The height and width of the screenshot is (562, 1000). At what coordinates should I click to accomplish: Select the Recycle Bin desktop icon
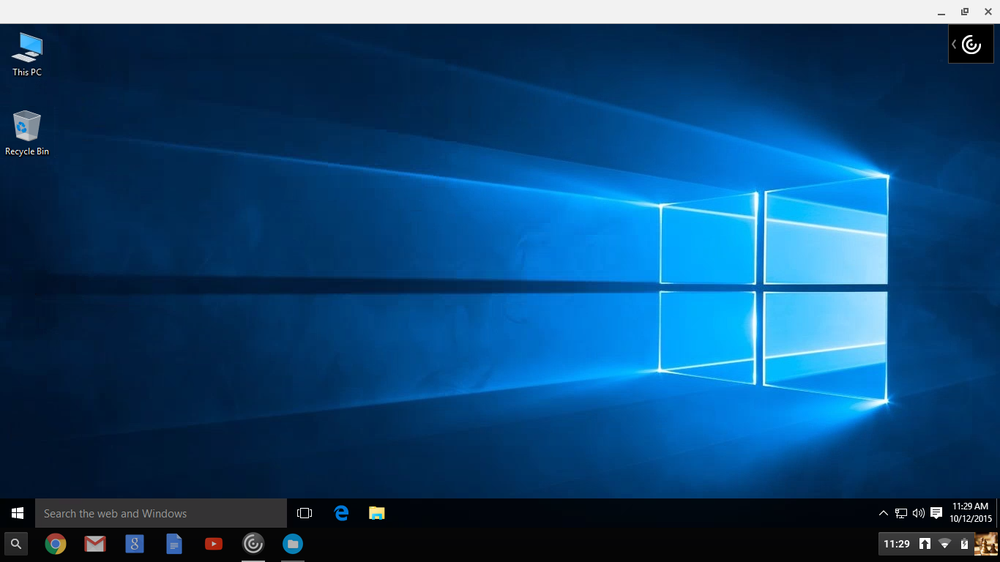click(27, 133)
